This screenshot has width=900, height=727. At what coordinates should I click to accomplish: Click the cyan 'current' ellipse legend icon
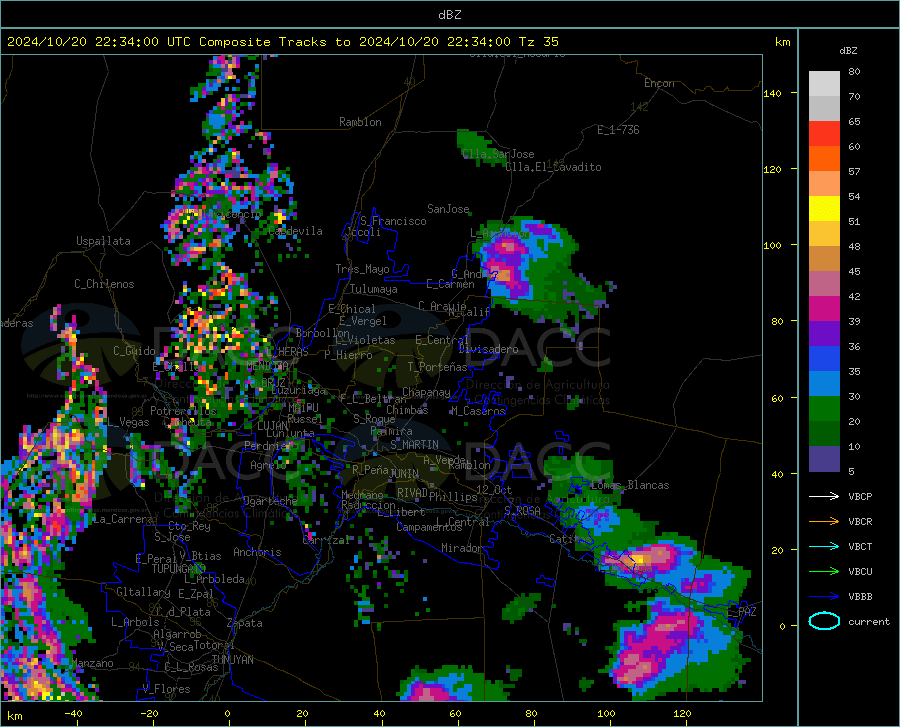coord(824,621)
